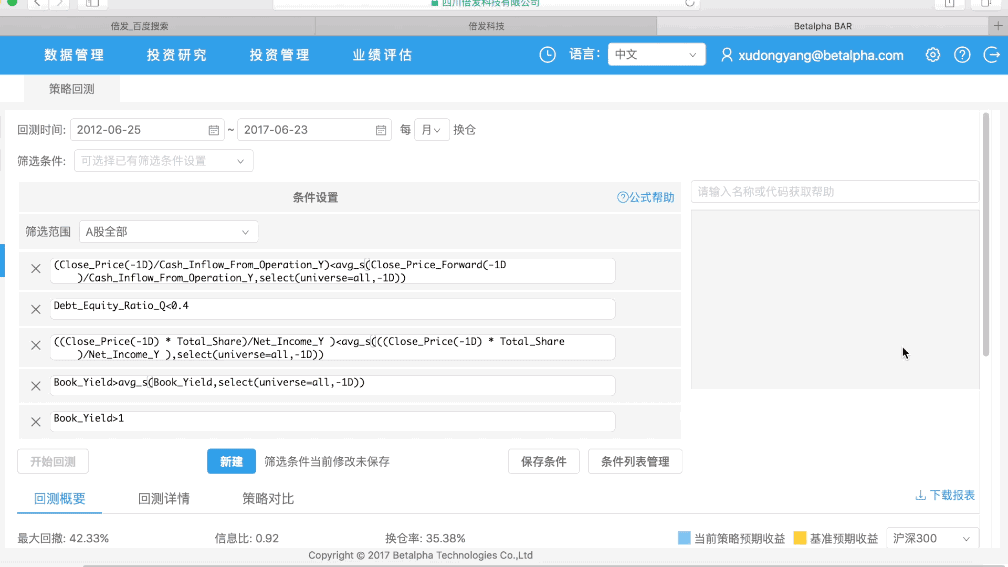Click the 保存条件 button

(x=544, y=462)
